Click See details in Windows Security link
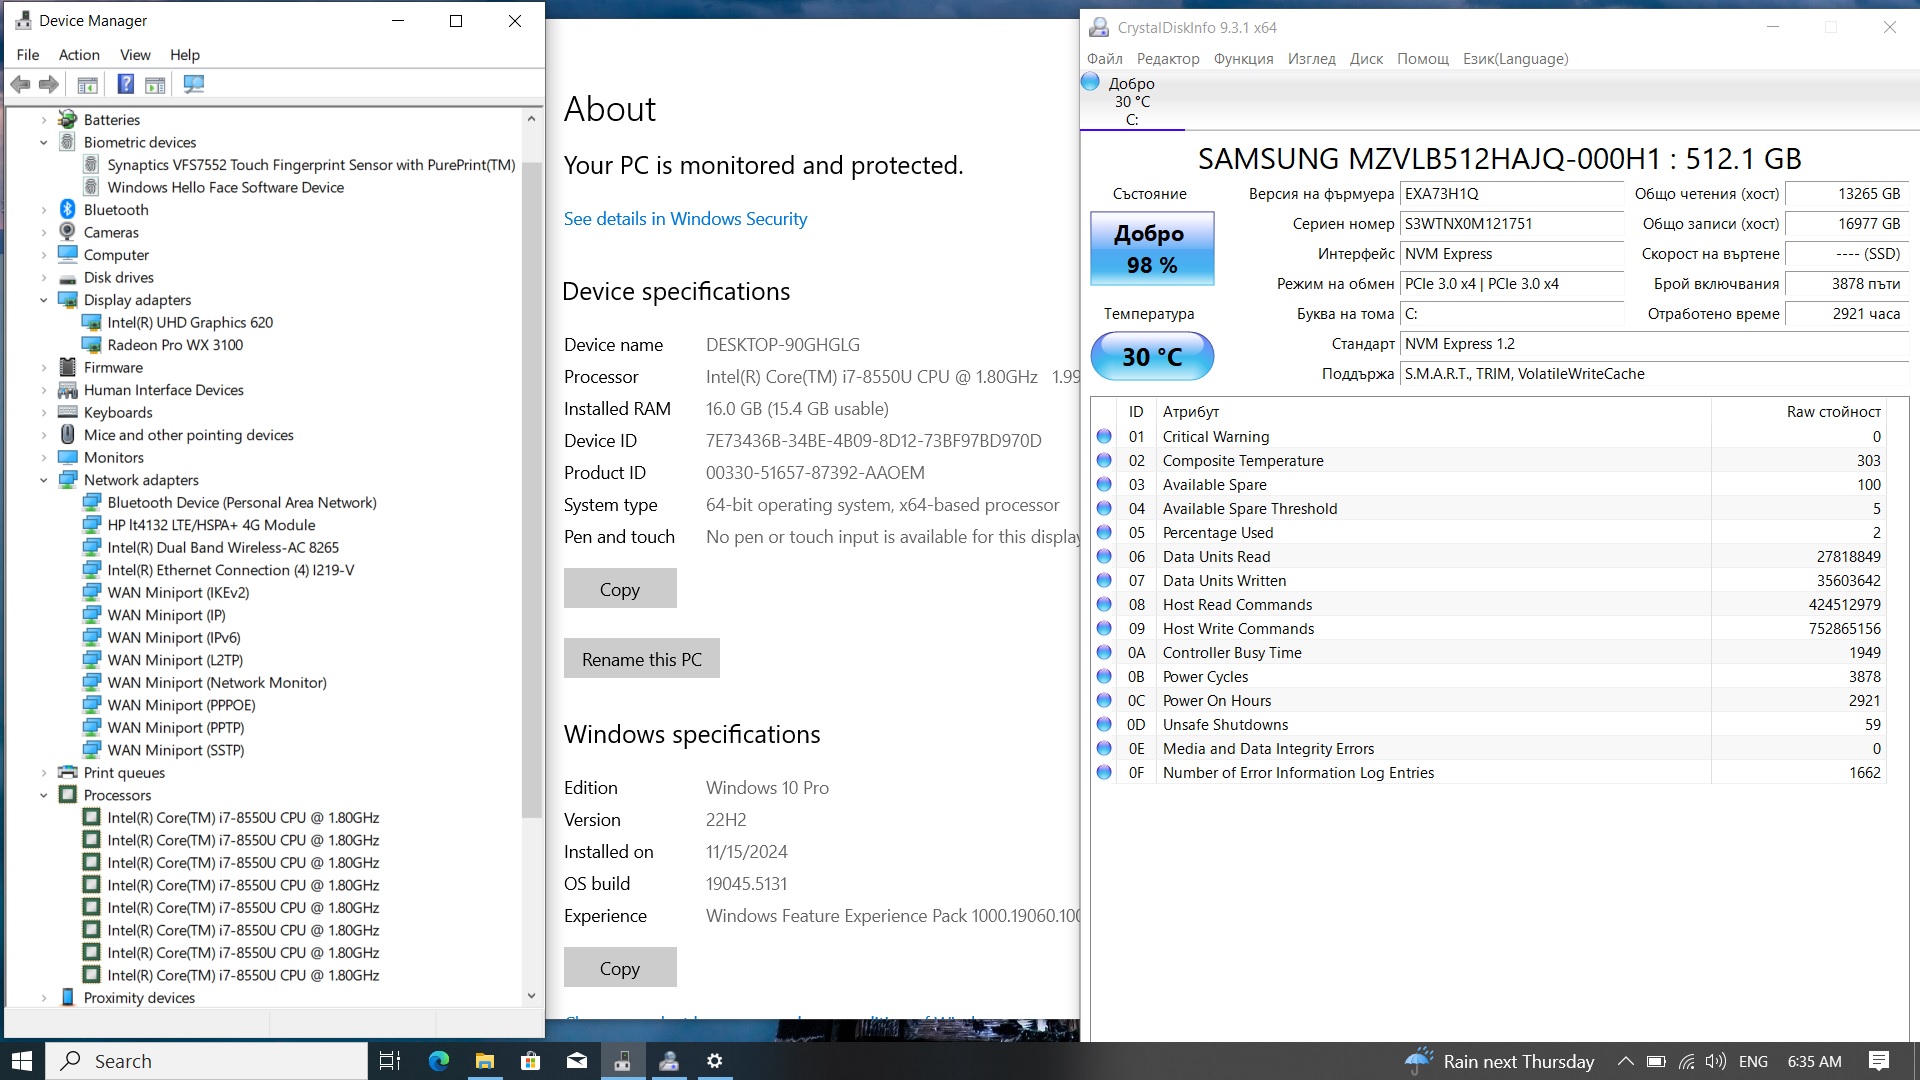The height and width of the screenshot is (1080, 1920). [x=685, y=219]
